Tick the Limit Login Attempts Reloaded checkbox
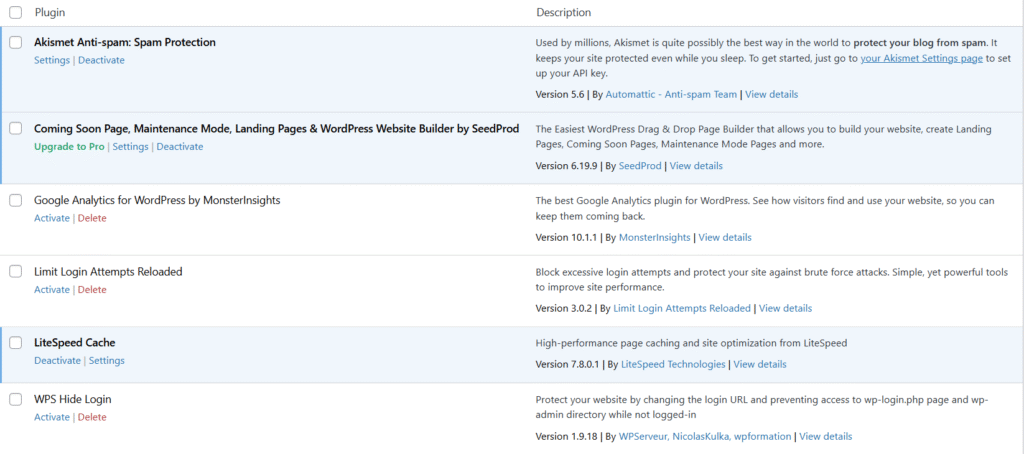The height and width of the screenshot is (454, 1024). tap(16, 272)
